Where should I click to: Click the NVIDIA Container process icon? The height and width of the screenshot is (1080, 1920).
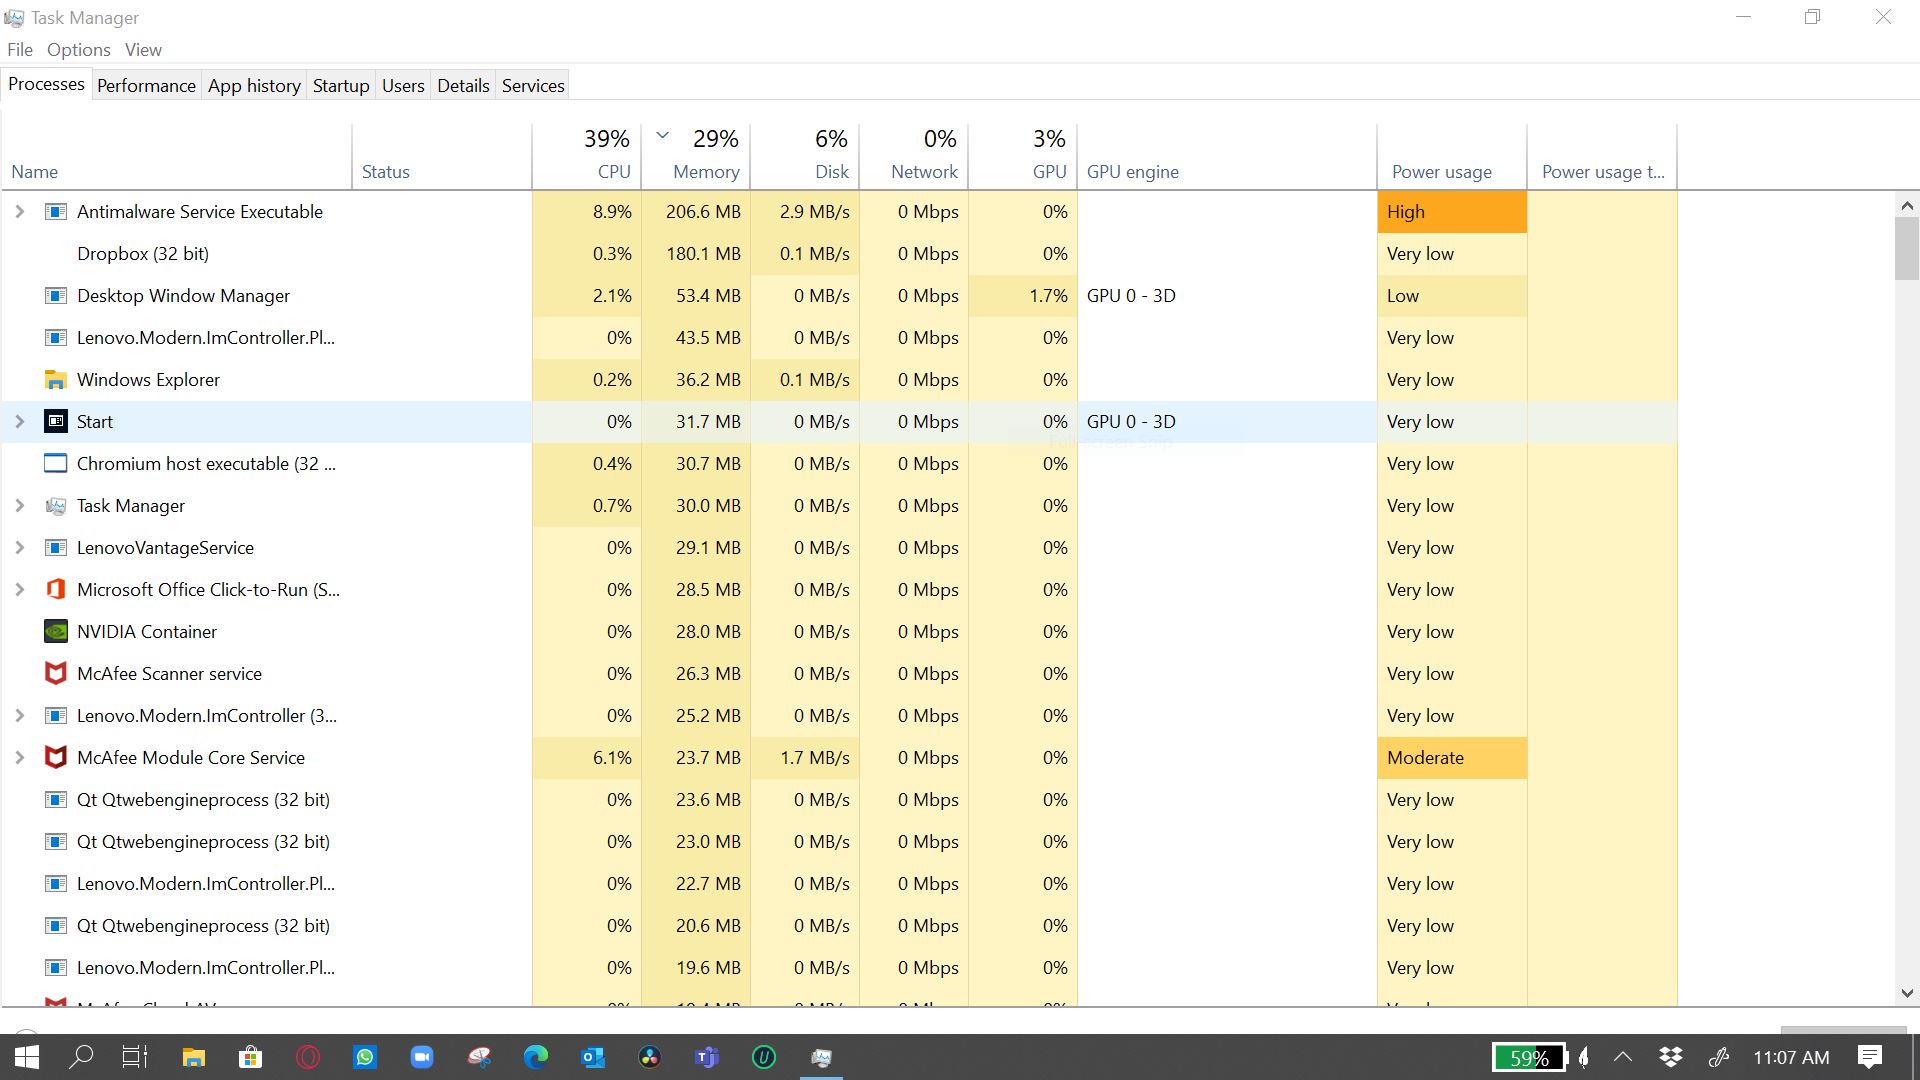pos(56,632)
